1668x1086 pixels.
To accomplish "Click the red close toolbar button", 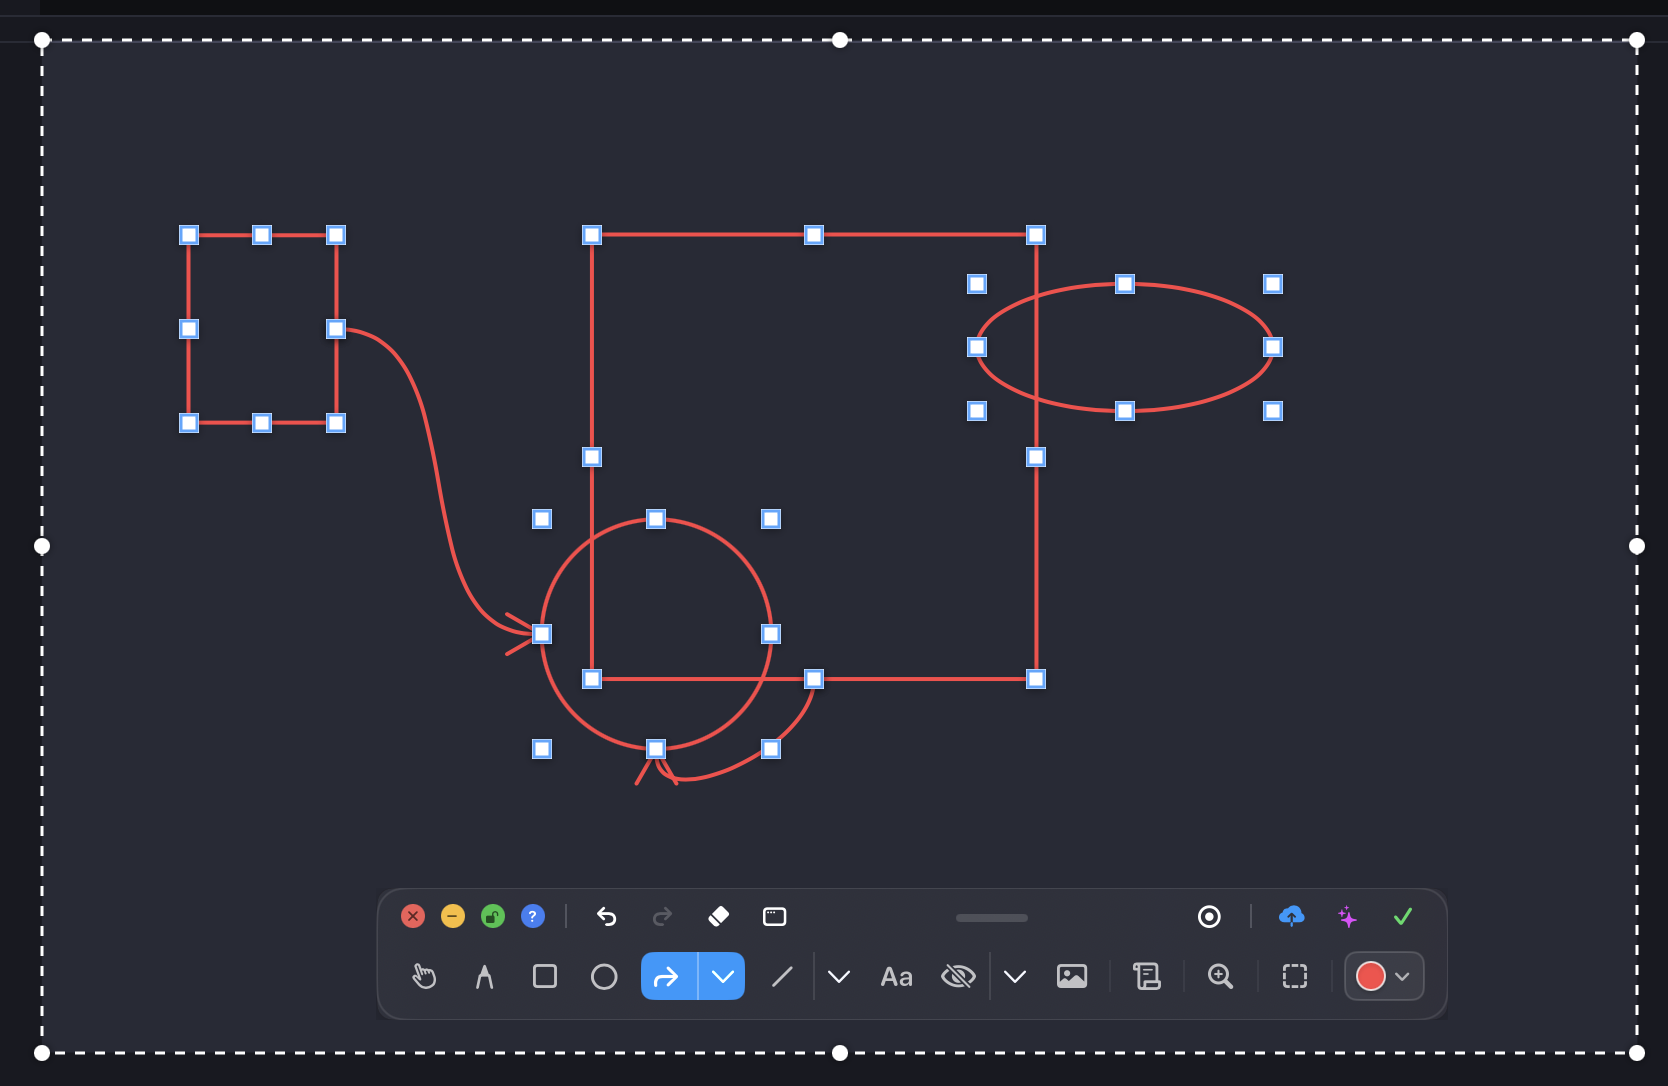I will [413, 916].
